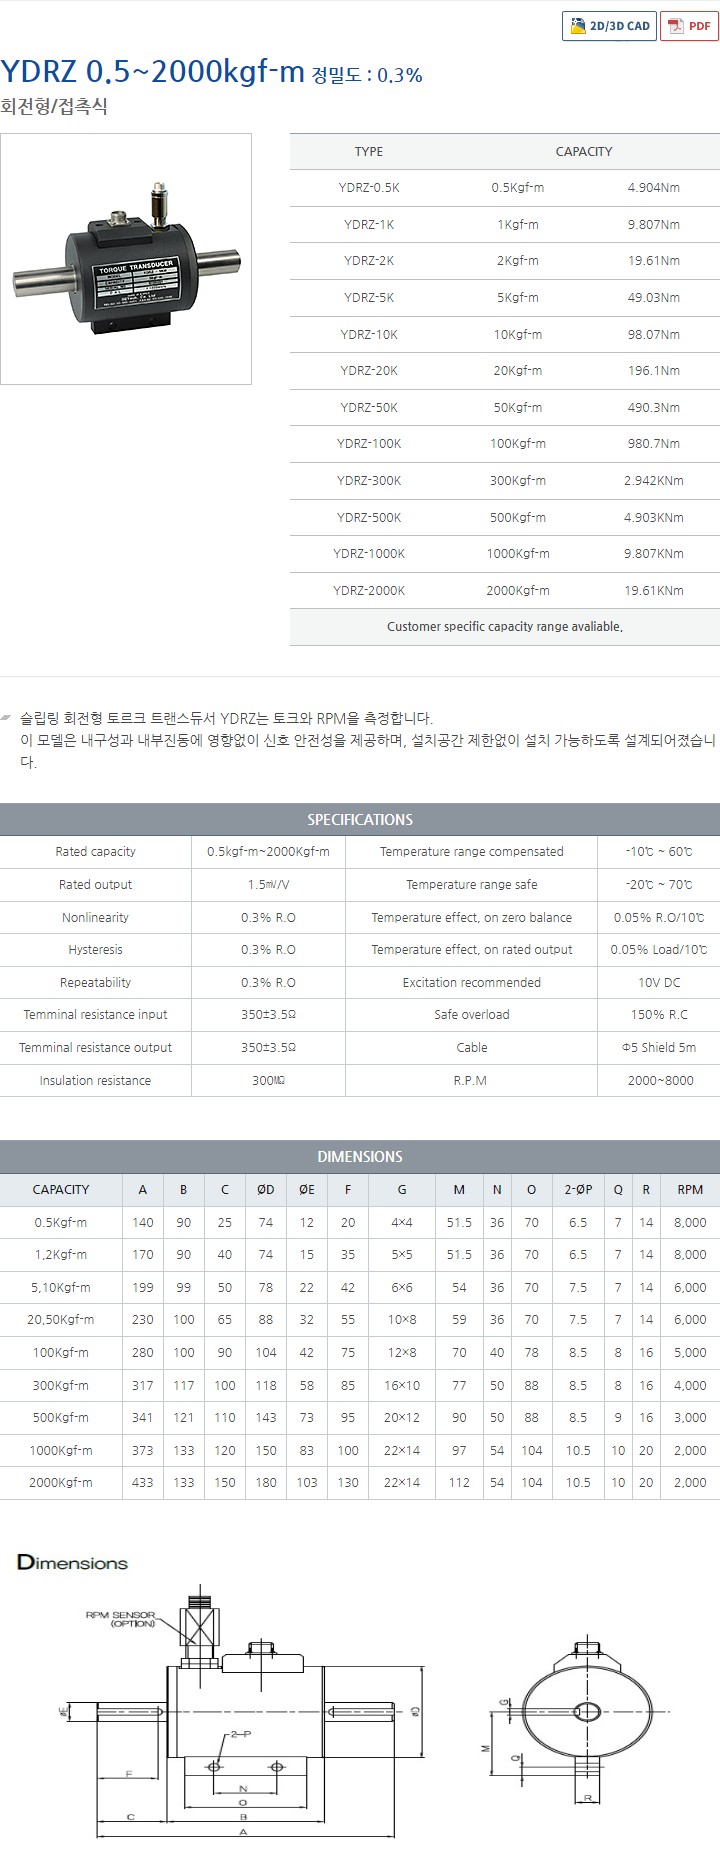Image resolution: width=720 pixels, height=1866 pixels.
Task: Click the Nonlinearity label
Action: click(x=95, y=918)
